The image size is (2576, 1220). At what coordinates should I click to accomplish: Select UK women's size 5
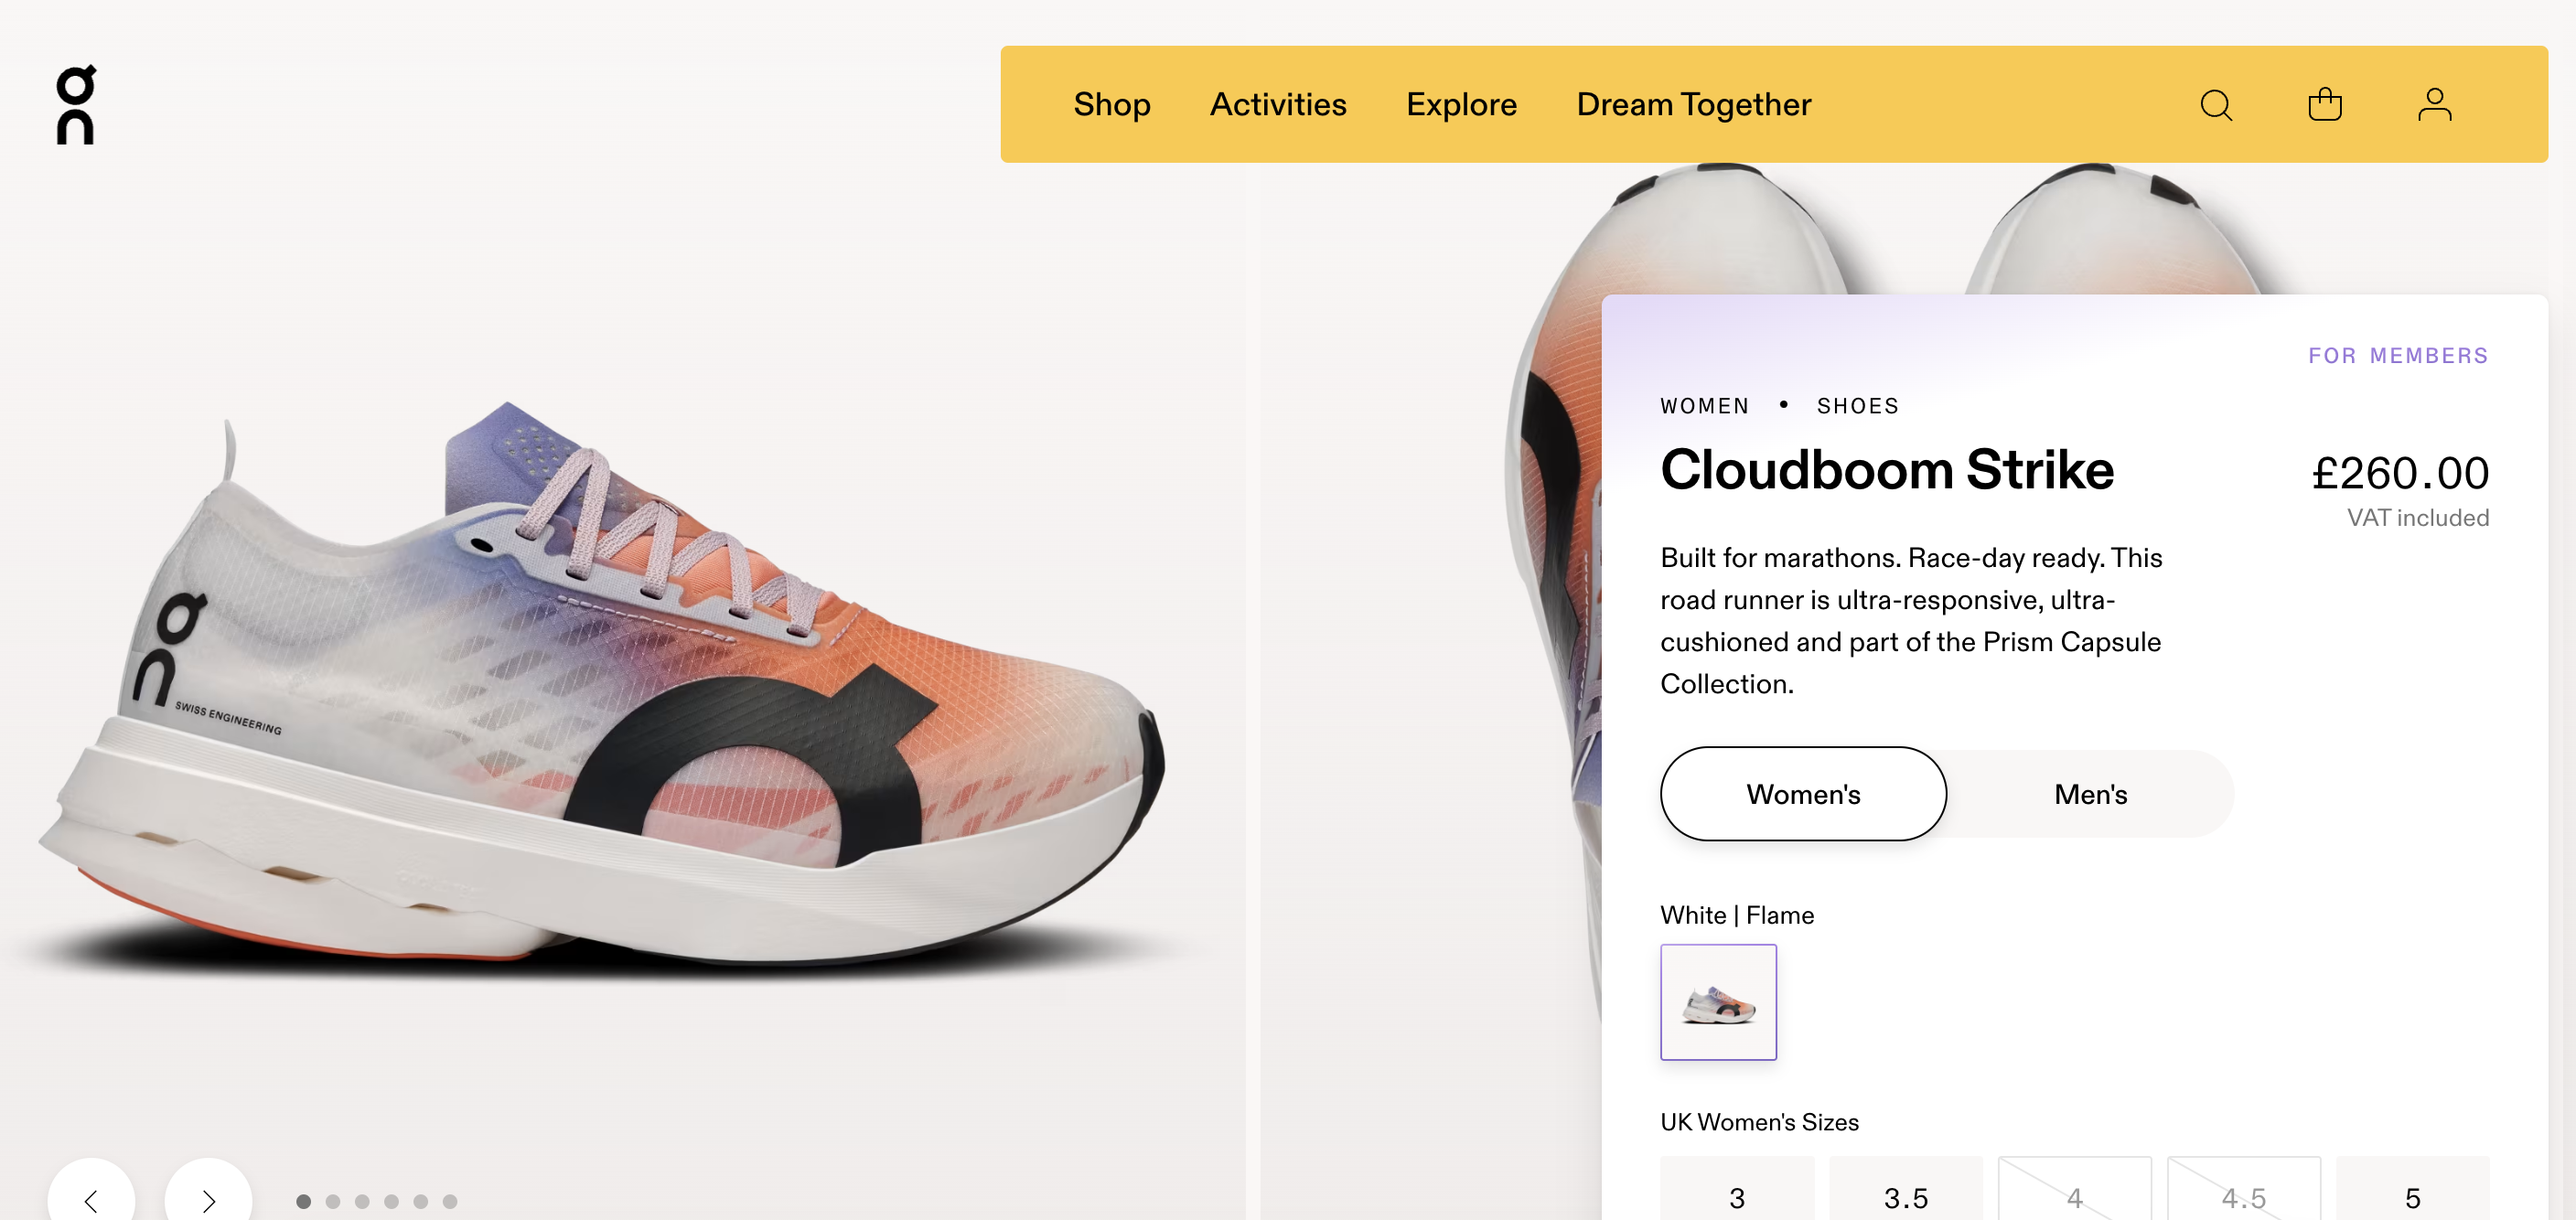tap(2412, 1197)
